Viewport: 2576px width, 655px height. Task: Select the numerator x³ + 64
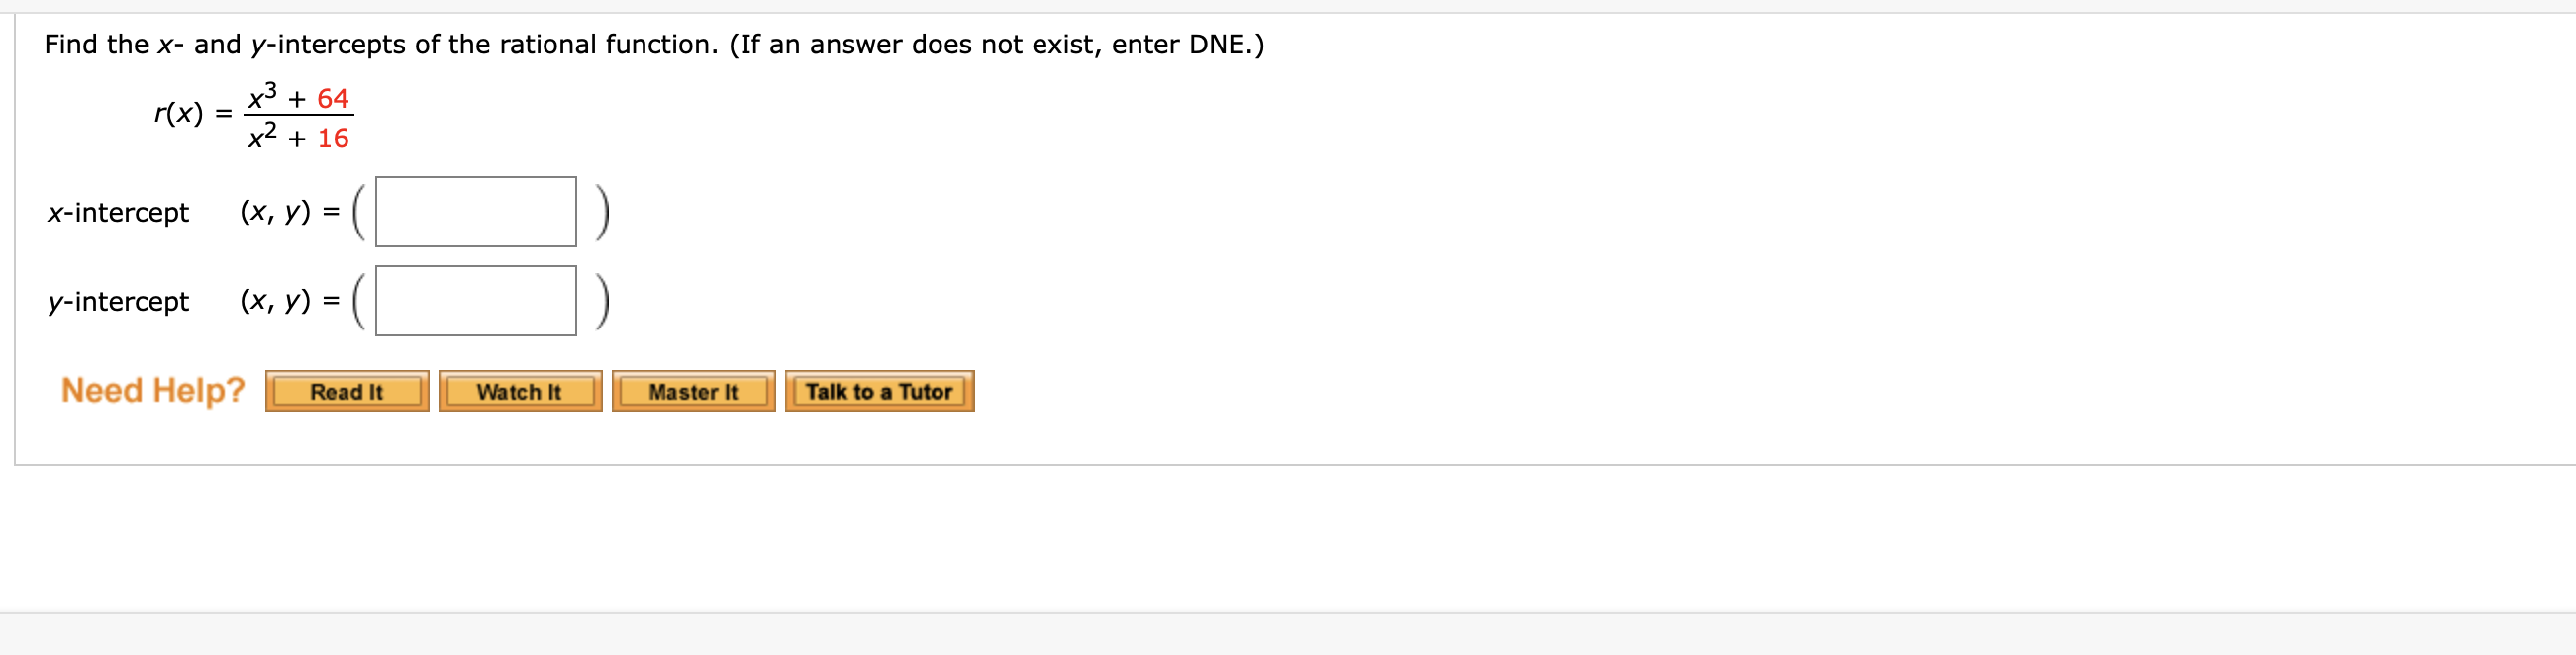click(299, 97)
